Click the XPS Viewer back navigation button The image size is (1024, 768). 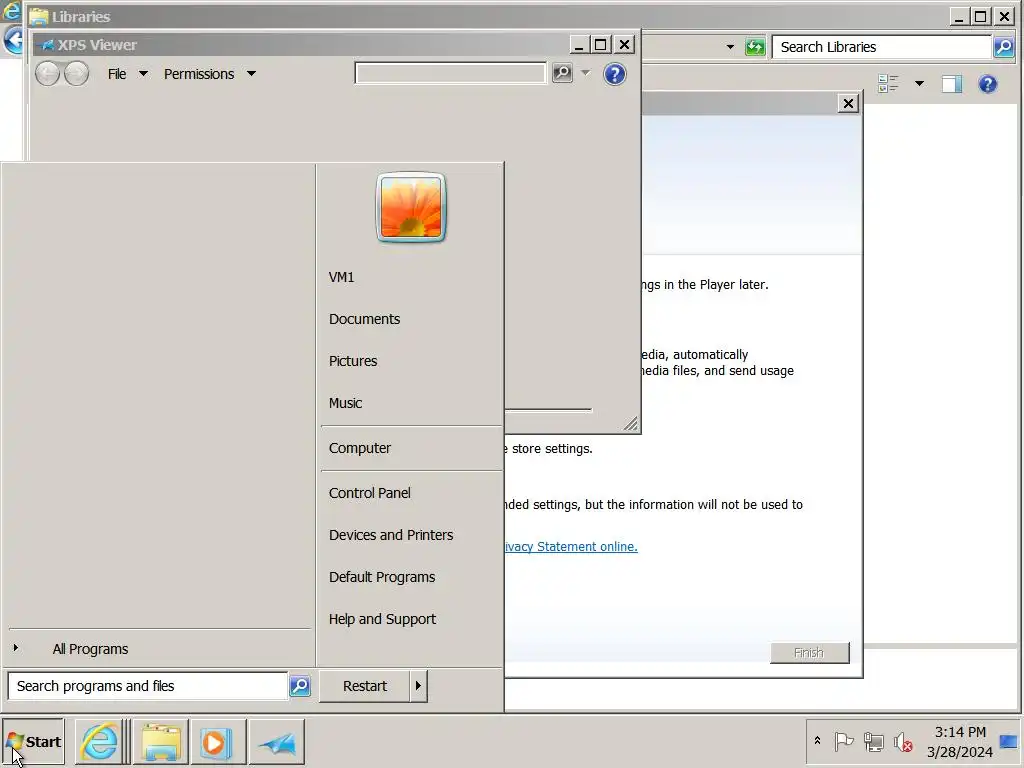(47, 74)
